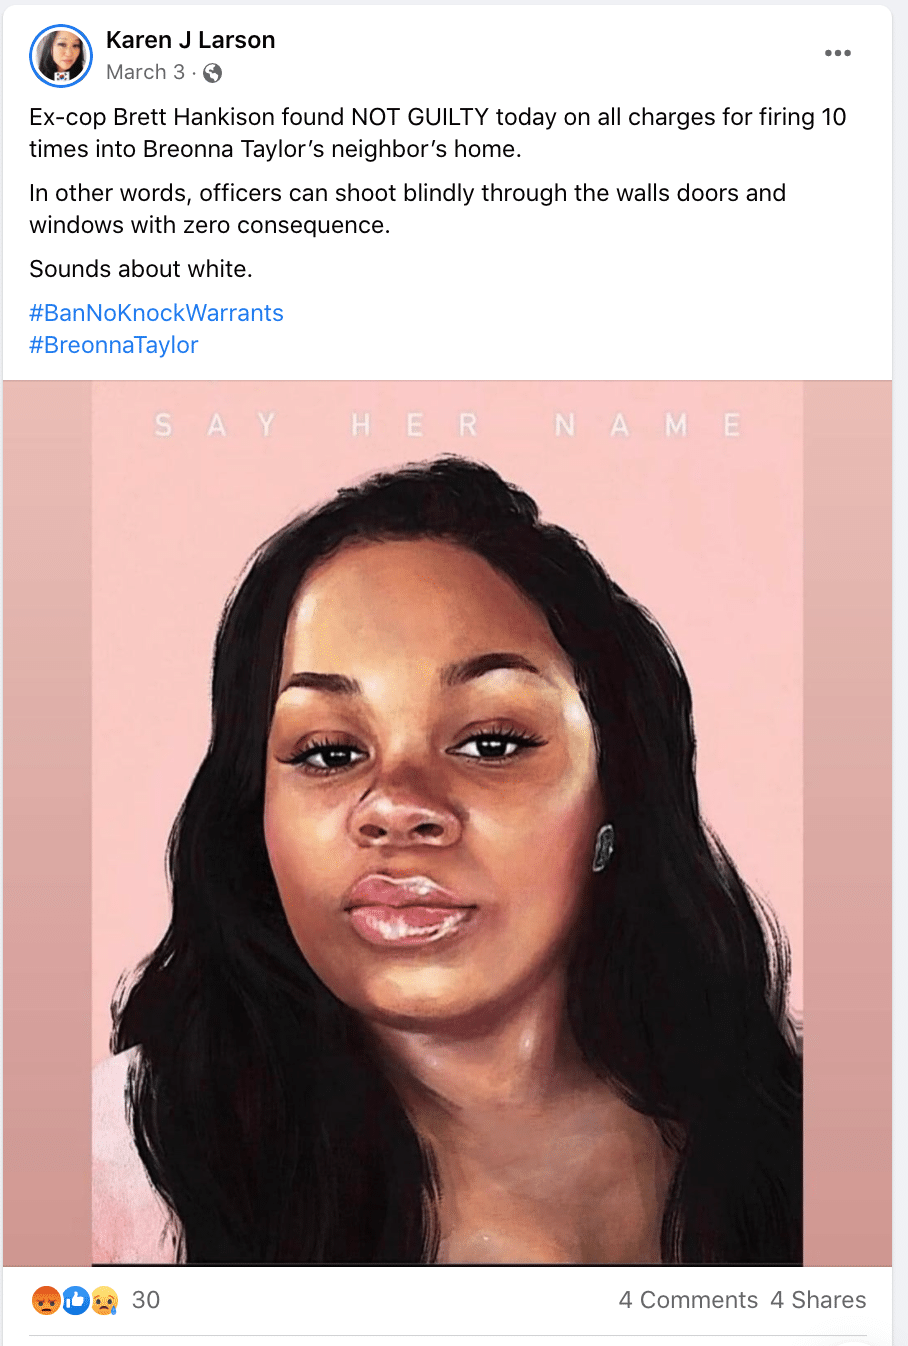
Task: Click the public globe privacy icon
Action: (x=212, y=73)
